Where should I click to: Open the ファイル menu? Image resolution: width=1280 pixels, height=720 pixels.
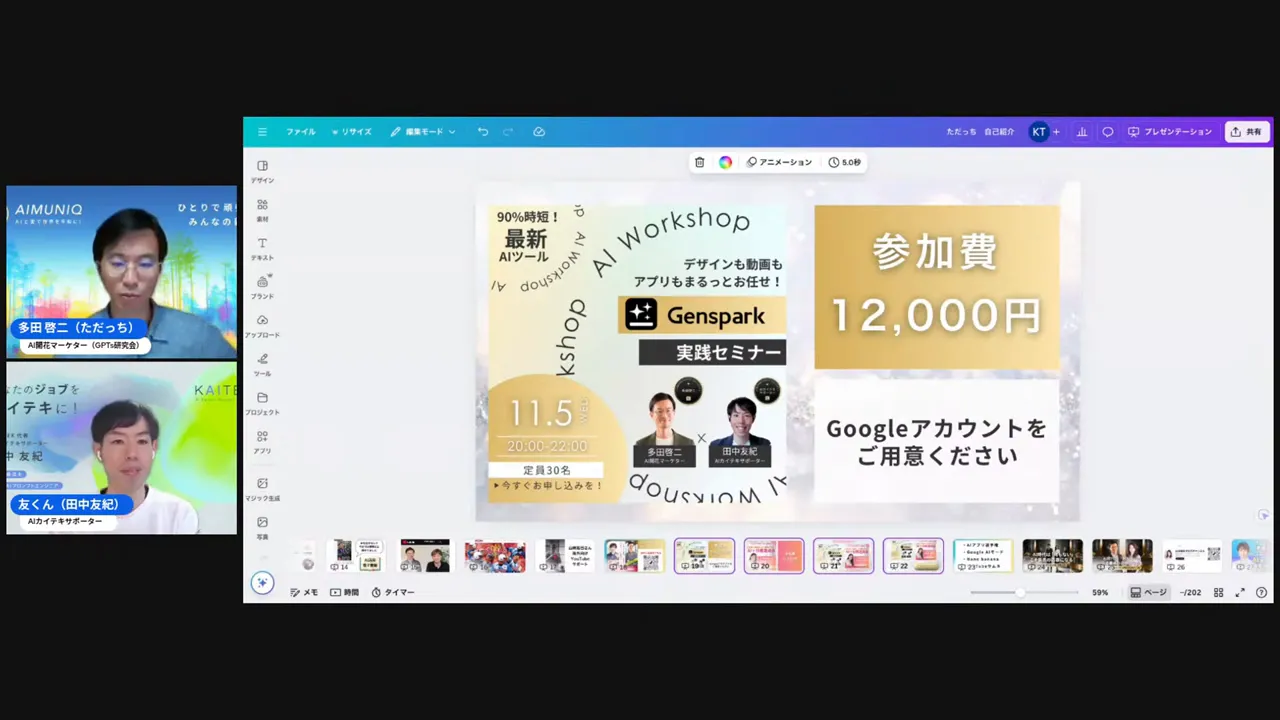point(300,132)
